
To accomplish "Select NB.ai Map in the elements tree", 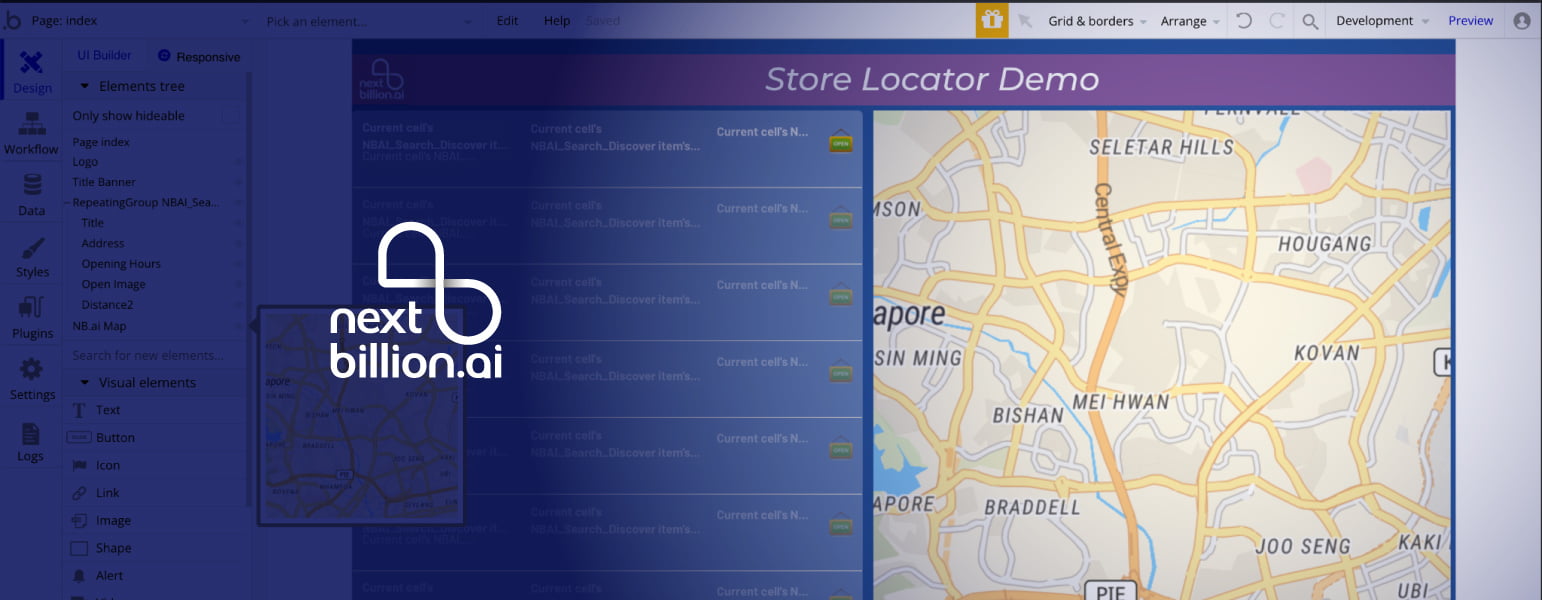I will tap(99, 326).
